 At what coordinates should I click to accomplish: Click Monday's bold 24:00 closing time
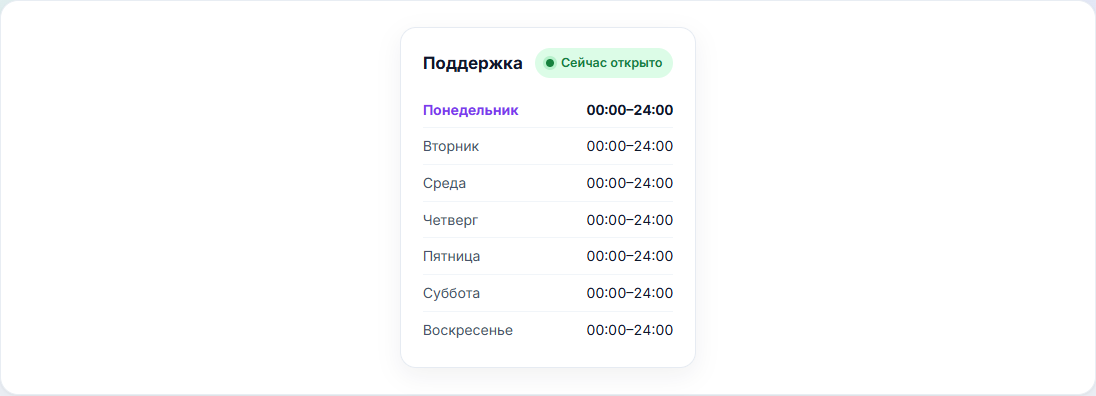[x=654, y=110]
